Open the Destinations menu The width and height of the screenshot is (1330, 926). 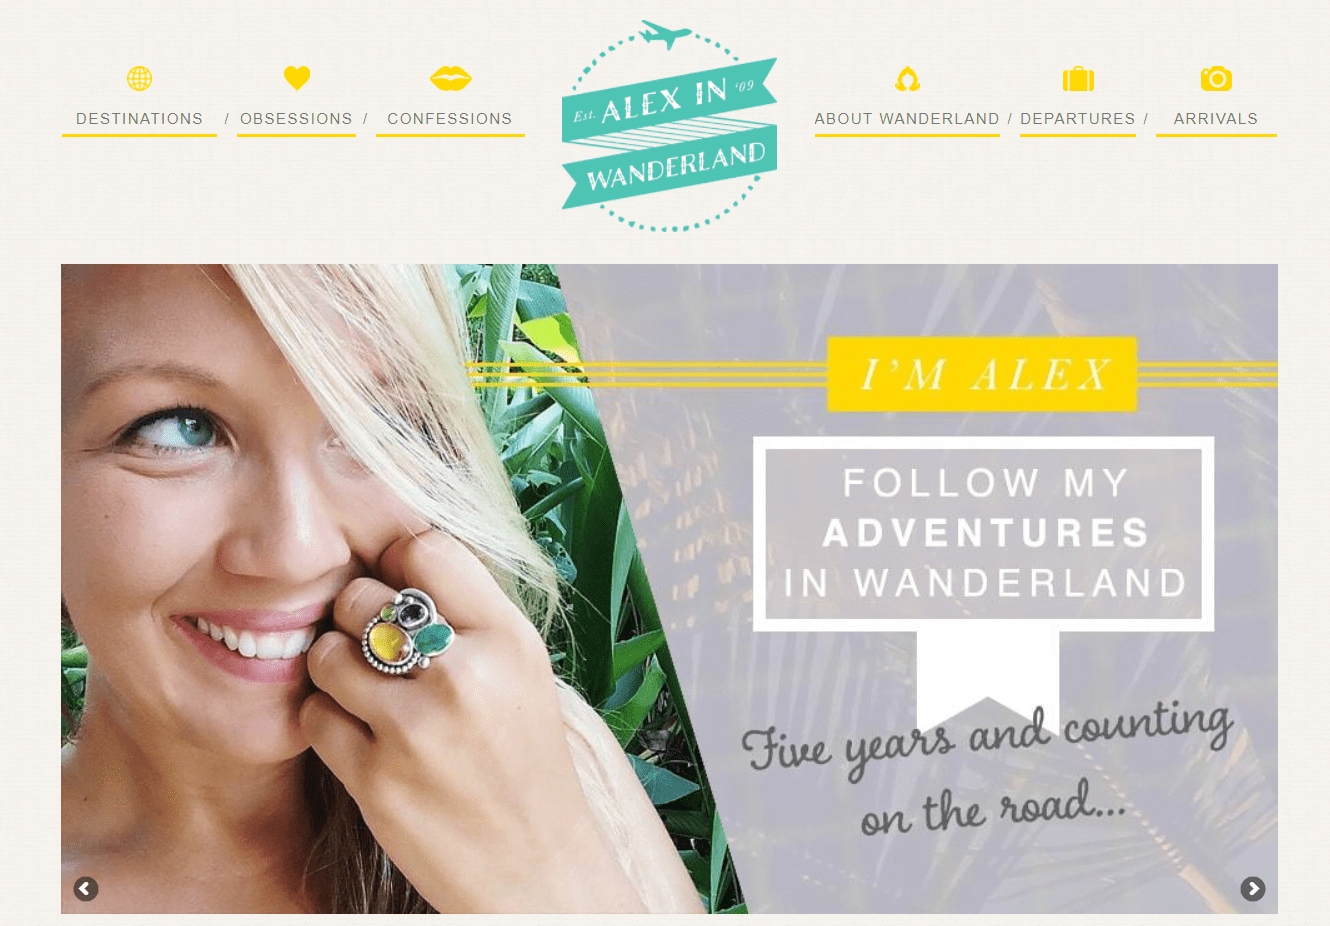pyautogui.click(x=139, y=119)
